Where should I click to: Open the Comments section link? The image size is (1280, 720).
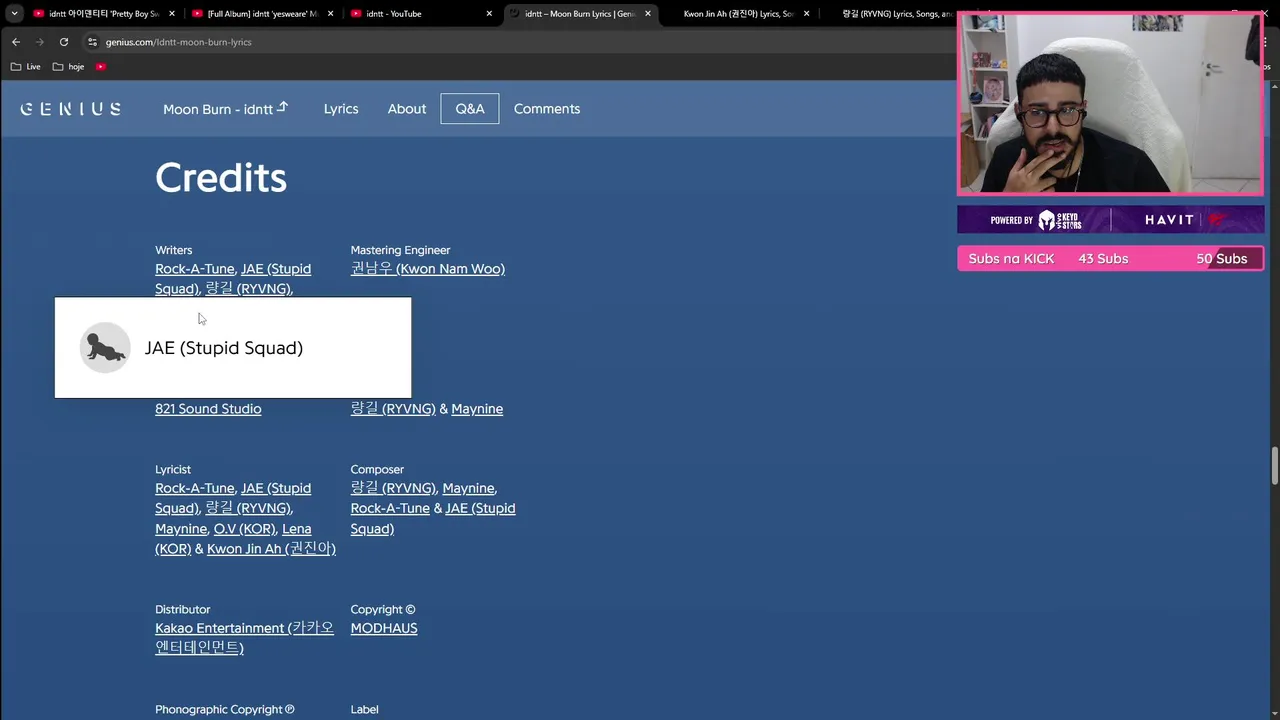[547, 109]
